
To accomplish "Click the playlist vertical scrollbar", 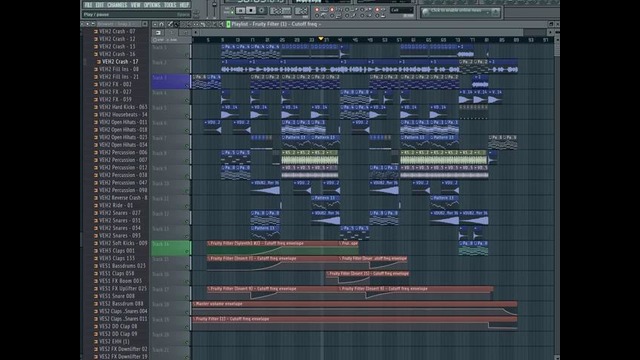I will [x=557, y=196].
